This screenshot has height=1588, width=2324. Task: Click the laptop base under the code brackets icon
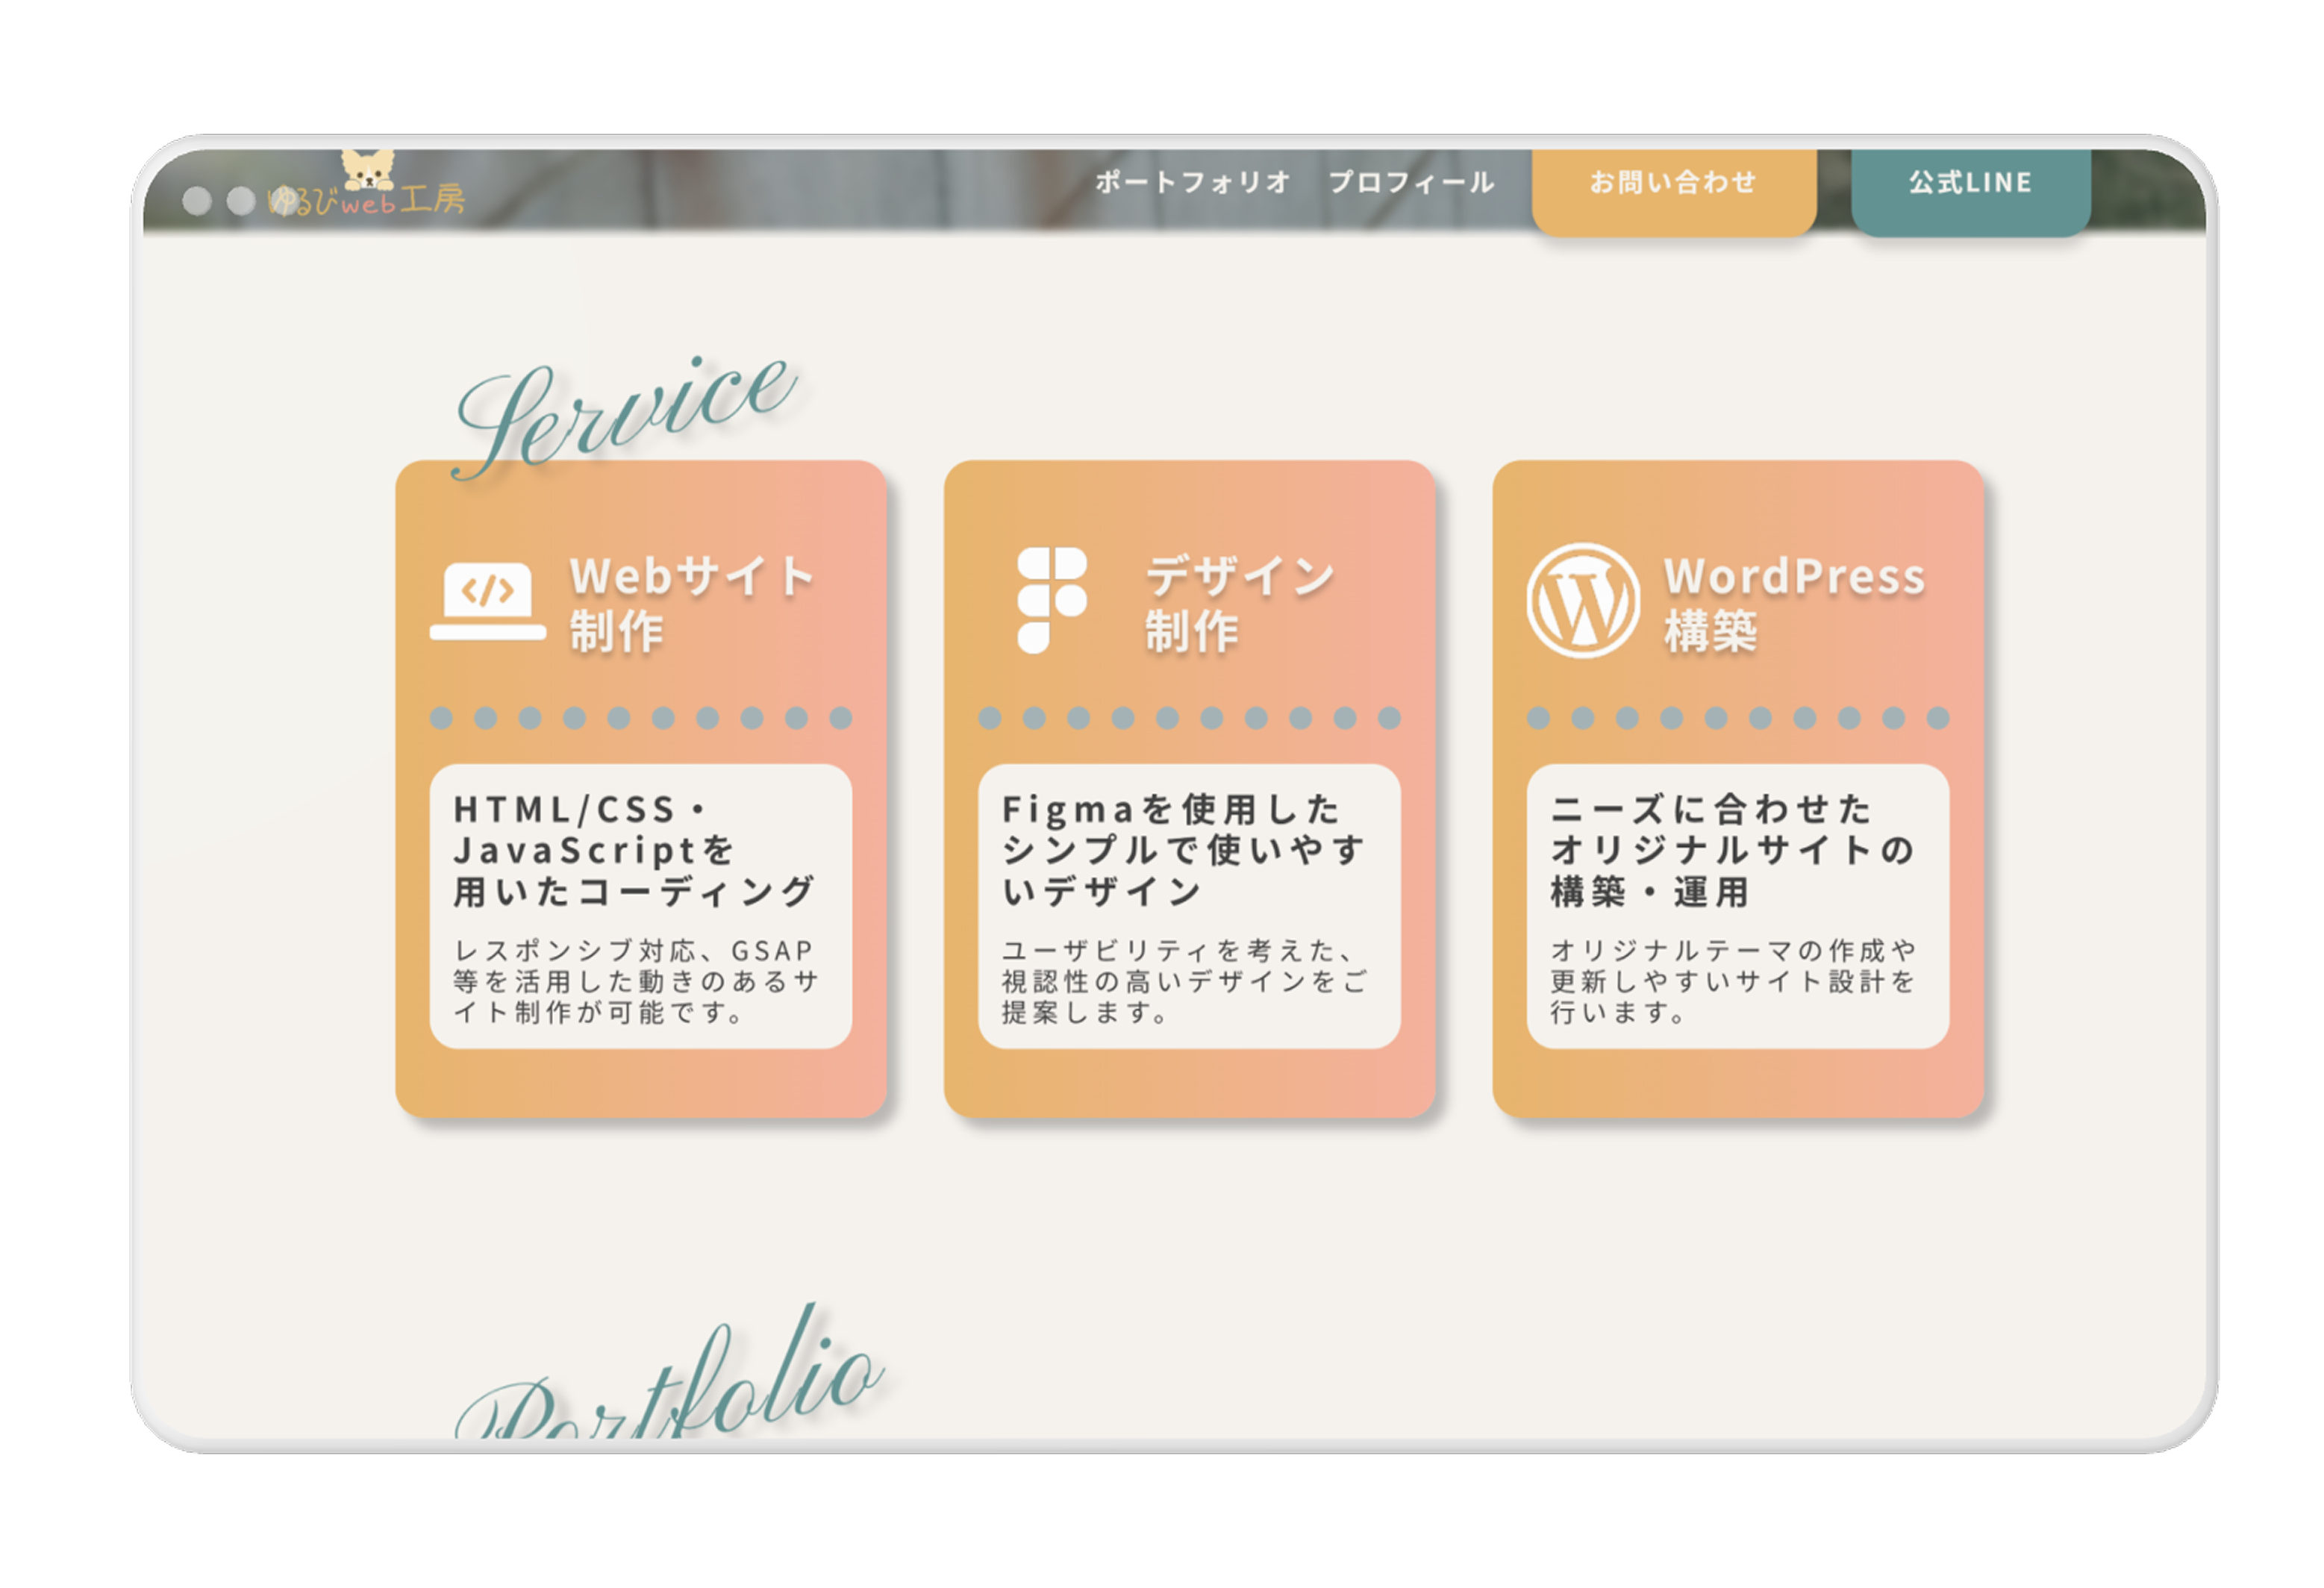(x=490, y=633)
